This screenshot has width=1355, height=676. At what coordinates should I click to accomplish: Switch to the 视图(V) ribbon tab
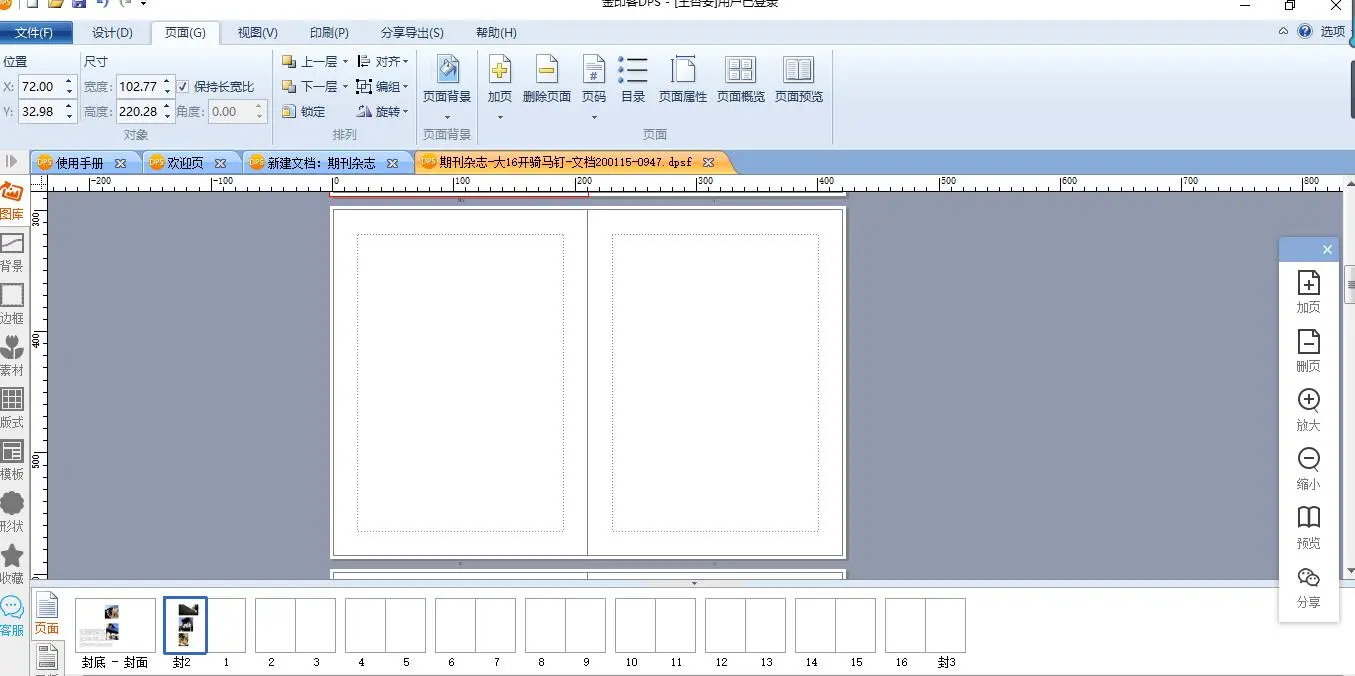[x=257, y=33]
